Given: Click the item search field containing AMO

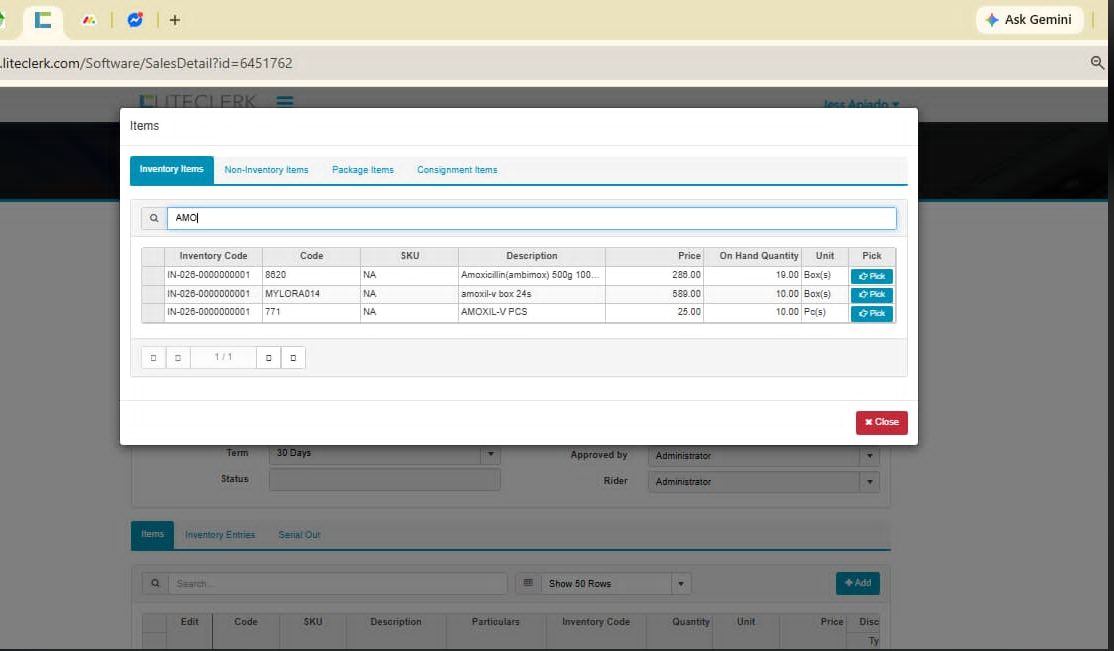Looking at the screenshot, I should coord(531,218).
